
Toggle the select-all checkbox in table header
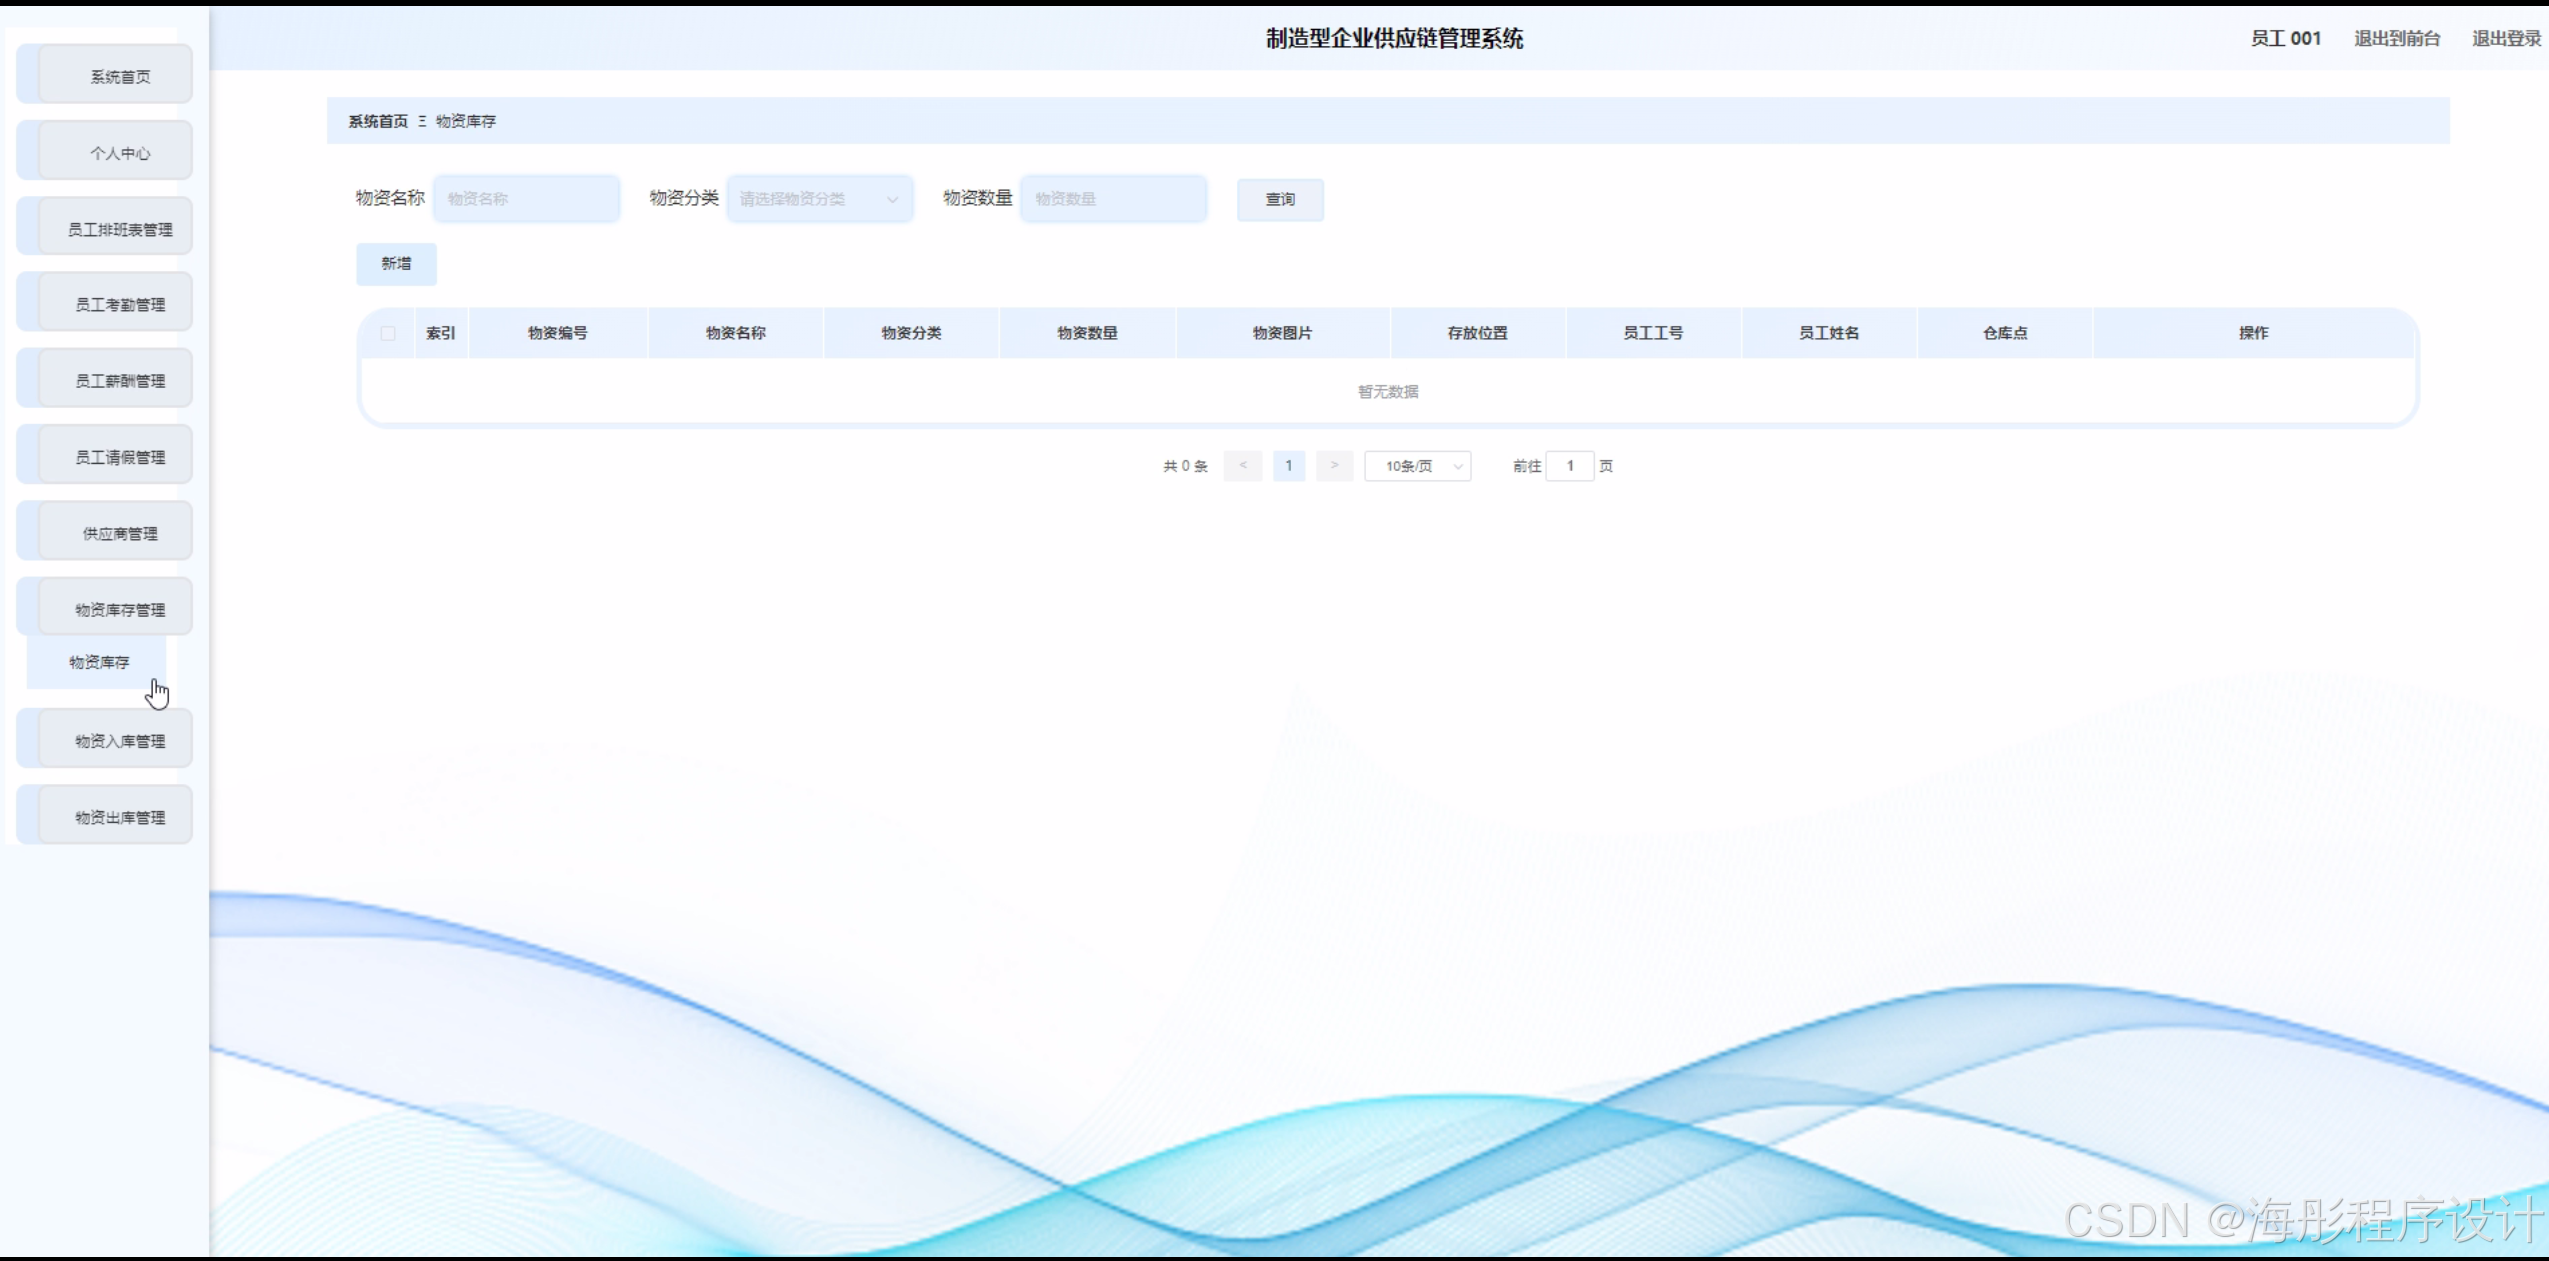tap(388, 333)
